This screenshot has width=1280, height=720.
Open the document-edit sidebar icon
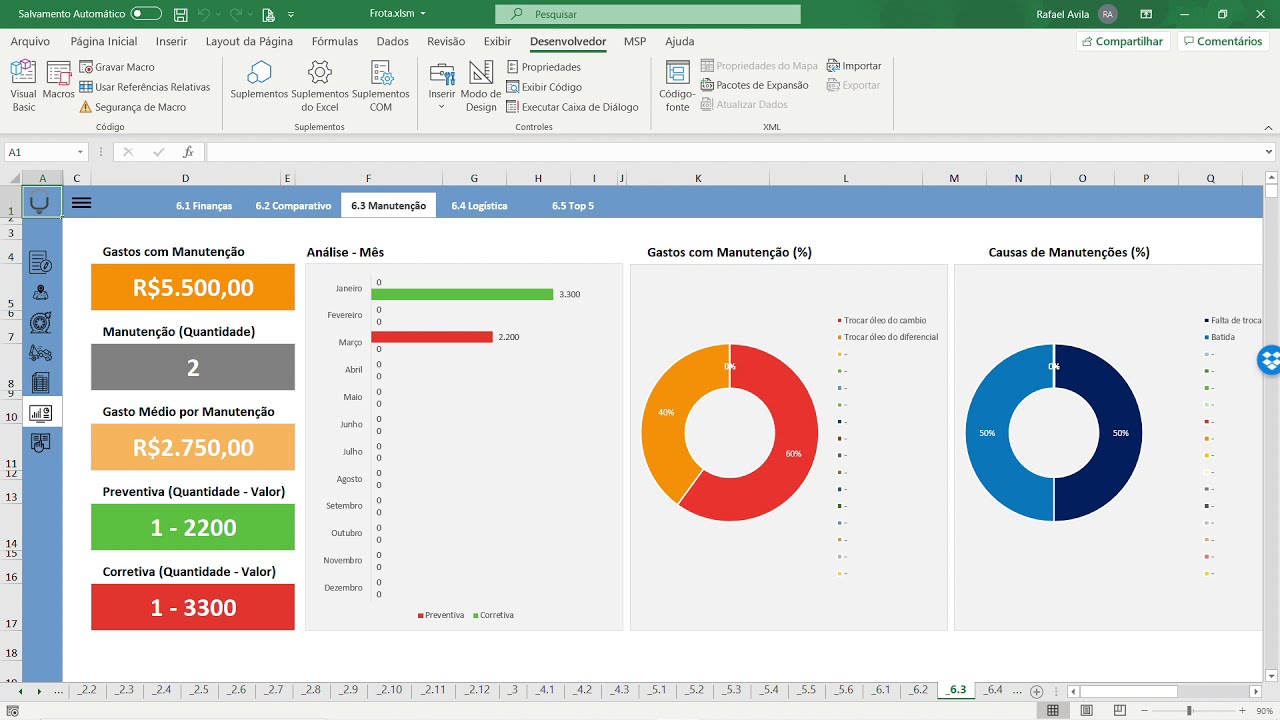pos(41,264)
